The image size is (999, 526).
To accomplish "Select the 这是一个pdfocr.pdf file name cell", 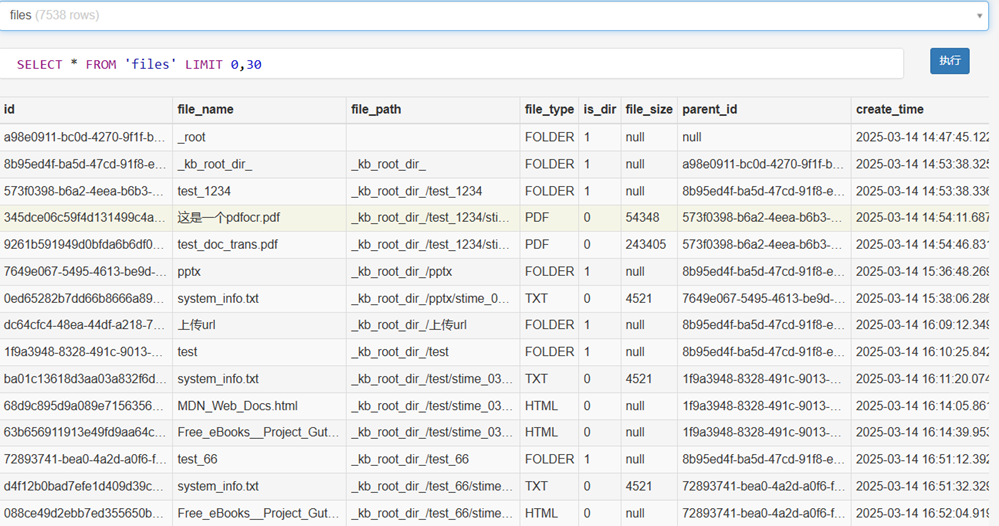I will pos(229,217).
